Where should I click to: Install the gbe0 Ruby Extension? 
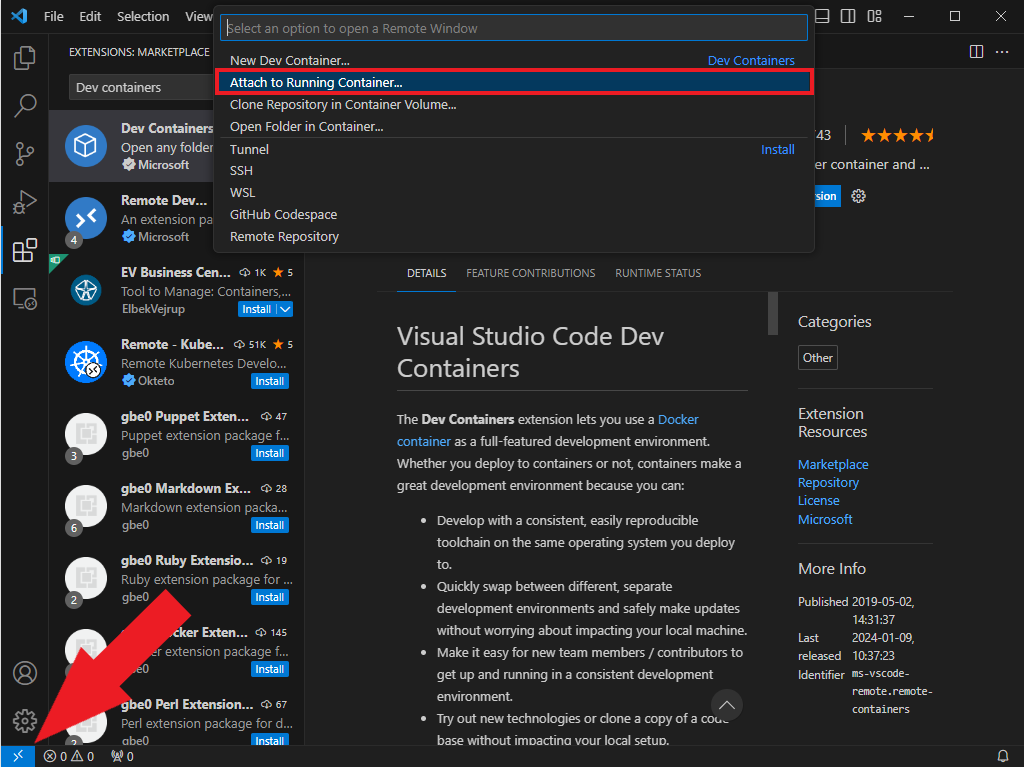tap(270, 597)
